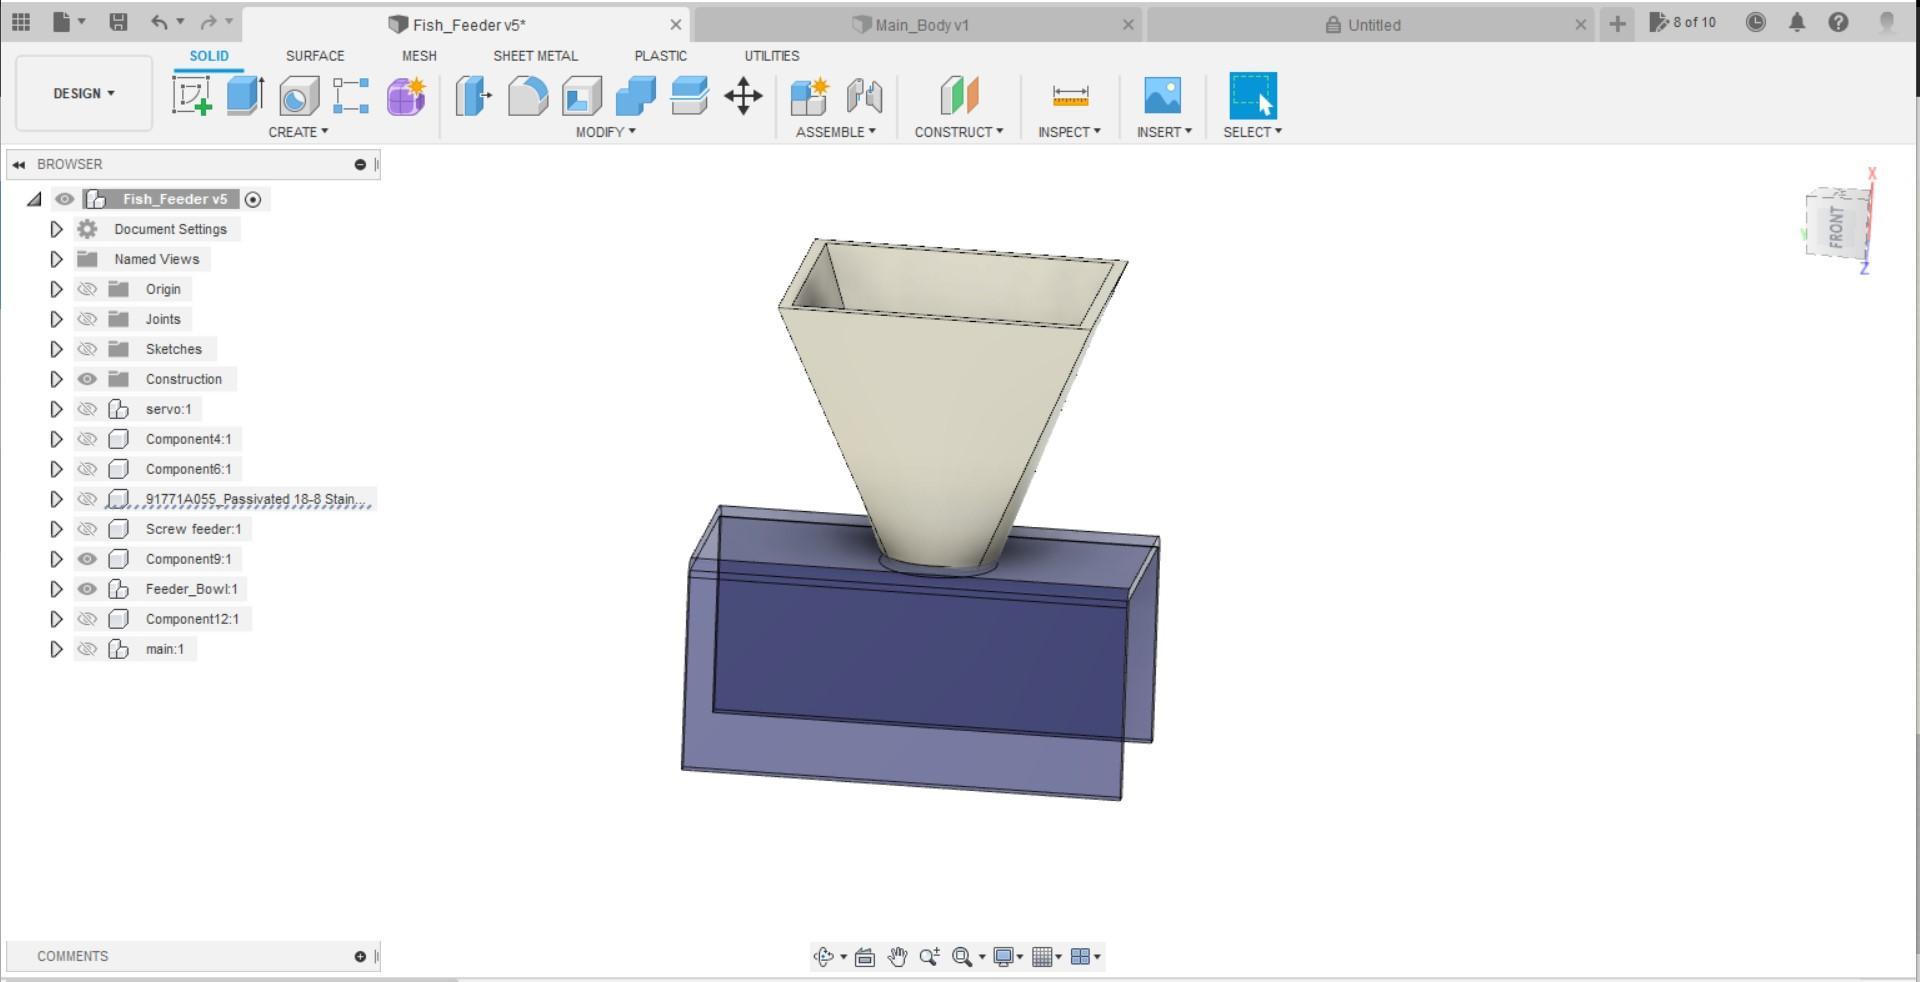Expand the COMMENTS panel with plus button
The width and height of the screenshot is (1920, 982).
[360, 957]
